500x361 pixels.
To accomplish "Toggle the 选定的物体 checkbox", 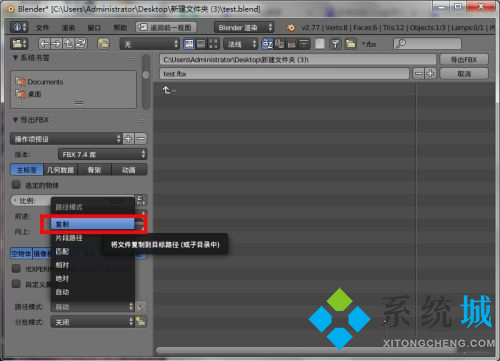I will pos(16,185).
